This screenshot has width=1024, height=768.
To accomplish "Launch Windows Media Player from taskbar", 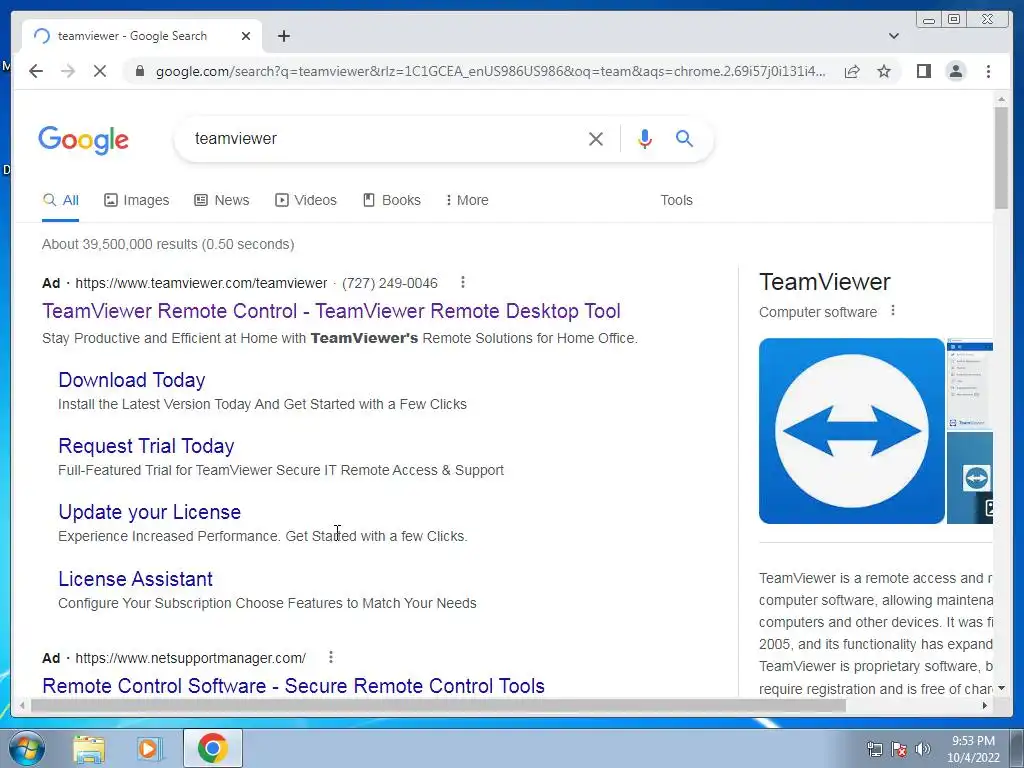I will point(150,749).
